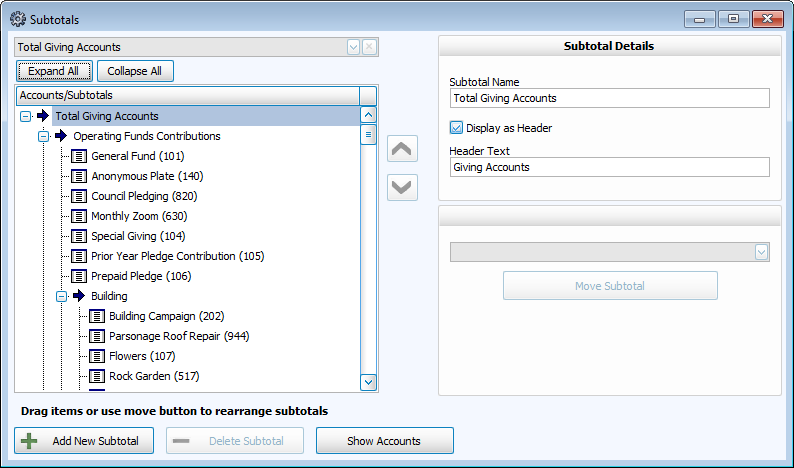The image size is (794, 468).
Task: Click into the Header Text field
Action: point(610,167)
